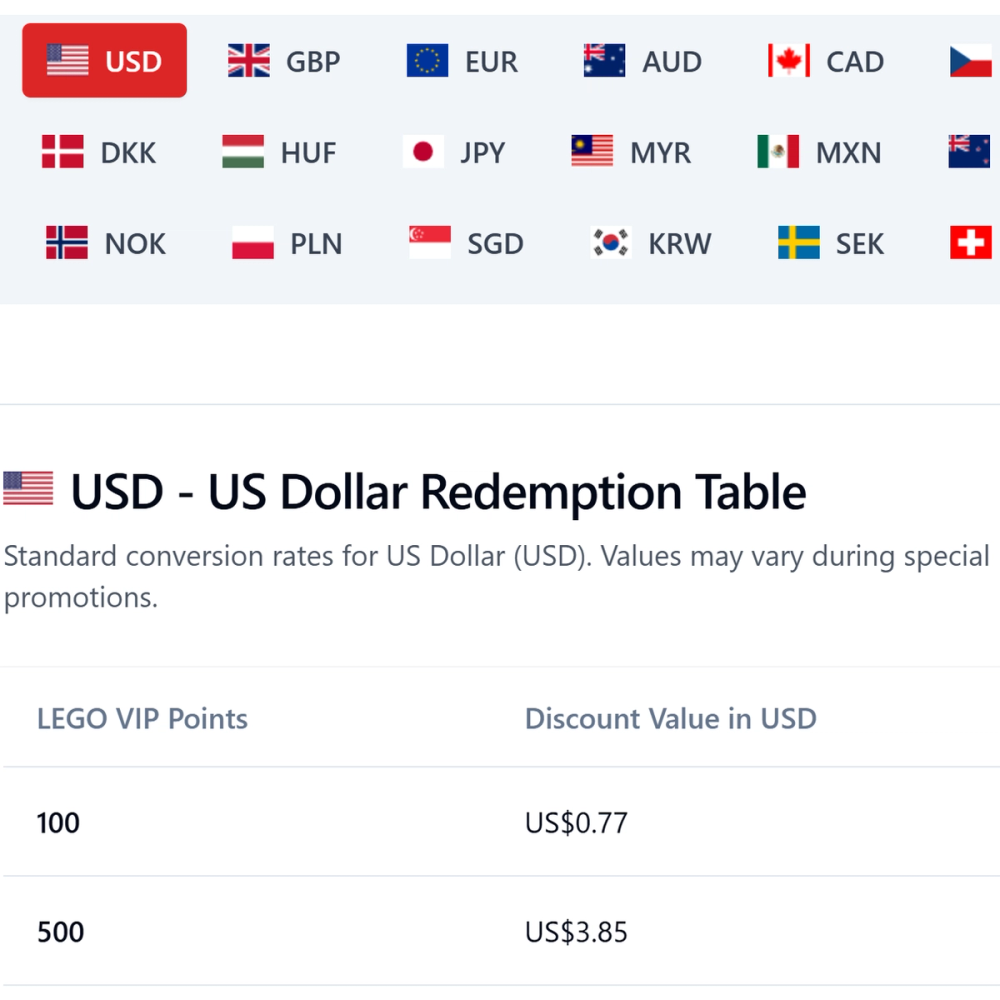Choose PLN currency

pos(287,243)
